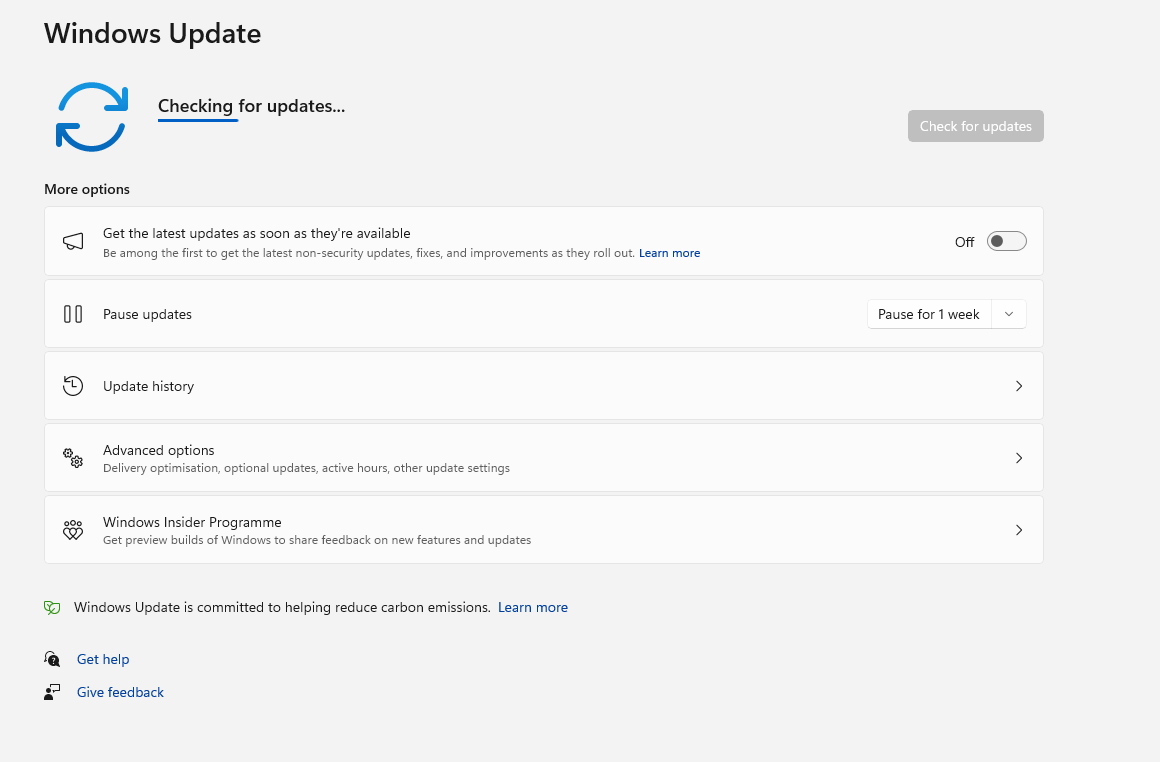The width and height of the screenshot is (1160, 762).
Task: Enable the get latest updates toggle
Action: click(x=1006, y=241)
